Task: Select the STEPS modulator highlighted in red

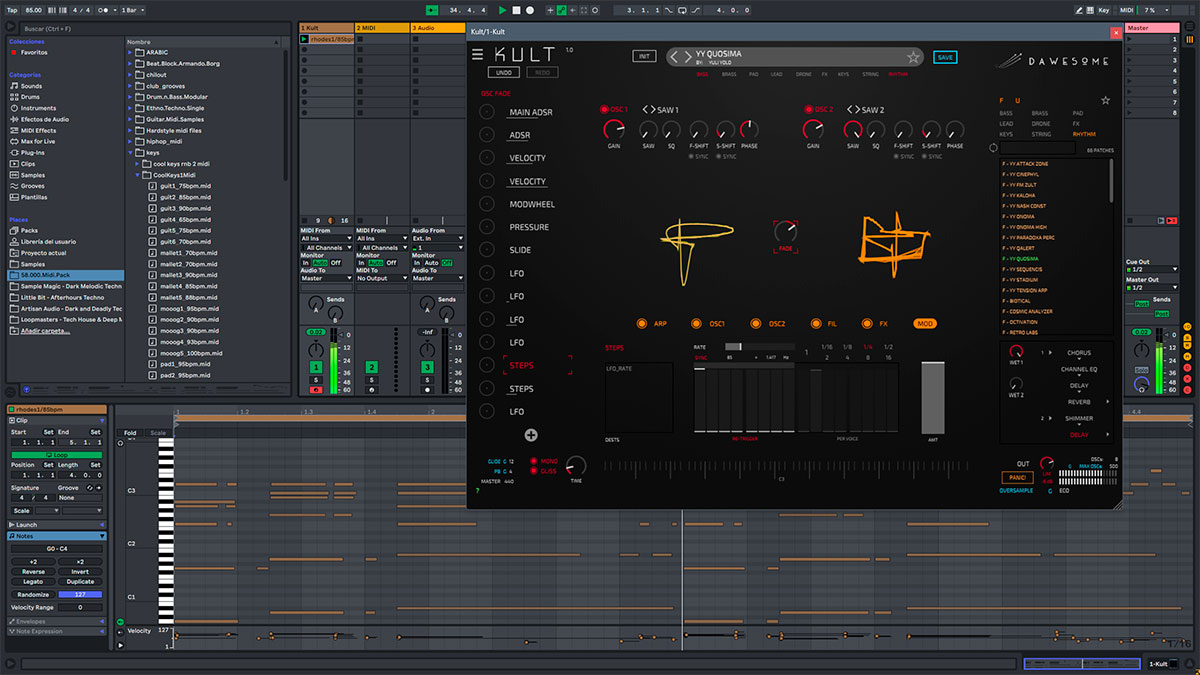Action: pyautogui.click(x=521, y=366)
